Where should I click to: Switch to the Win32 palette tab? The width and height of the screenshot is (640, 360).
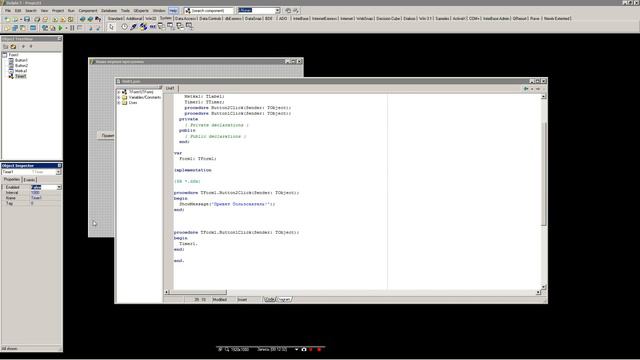(x=151, y=19)
